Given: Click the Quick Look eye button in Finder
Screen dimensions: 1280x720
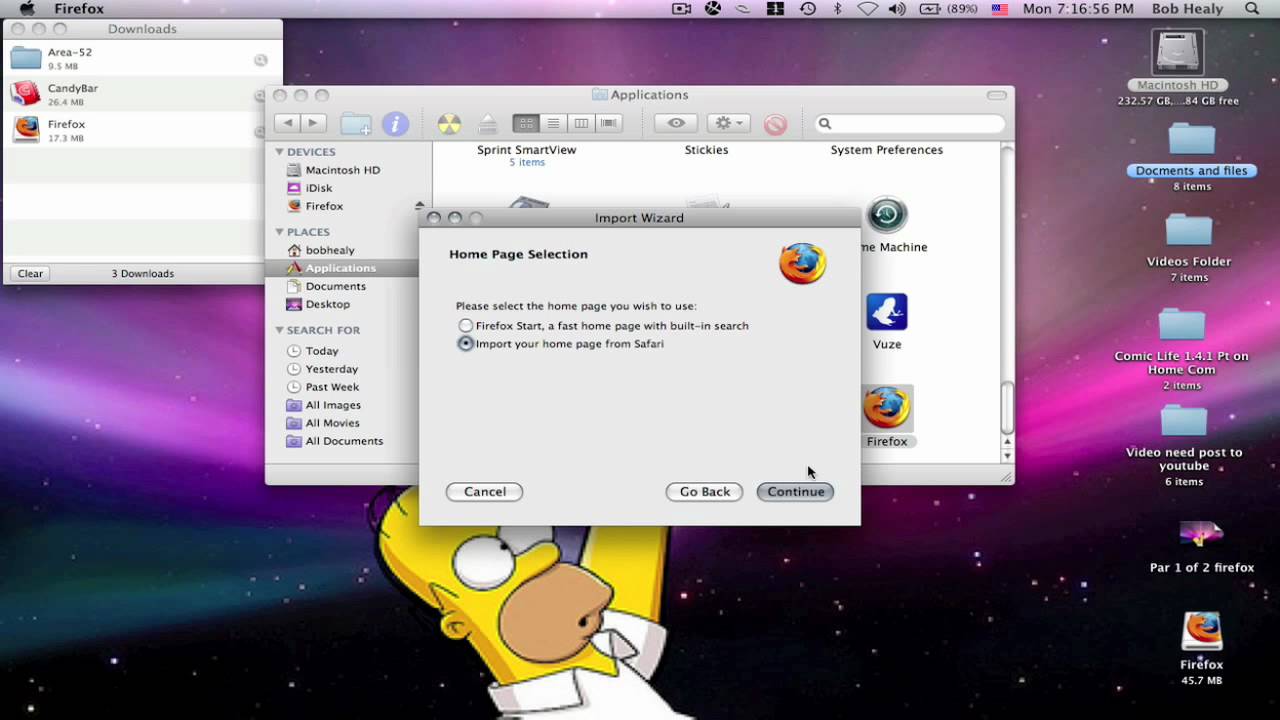Looking at the screenshot, I should click(676, 123).
